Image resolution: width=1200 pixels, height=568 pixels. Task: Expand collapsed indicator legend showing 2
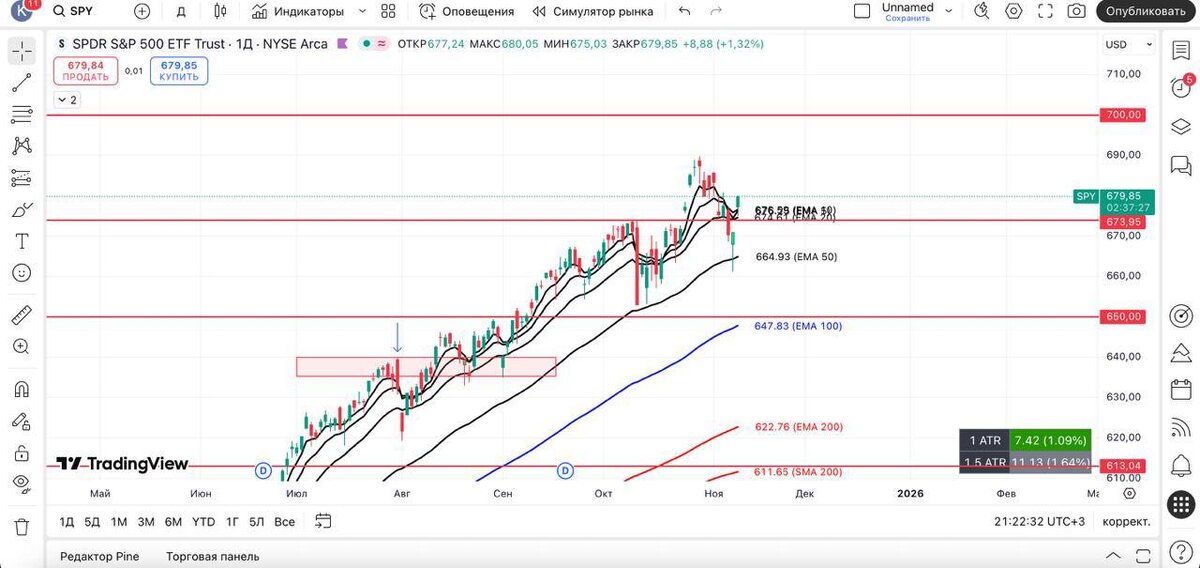click(66, 100)
